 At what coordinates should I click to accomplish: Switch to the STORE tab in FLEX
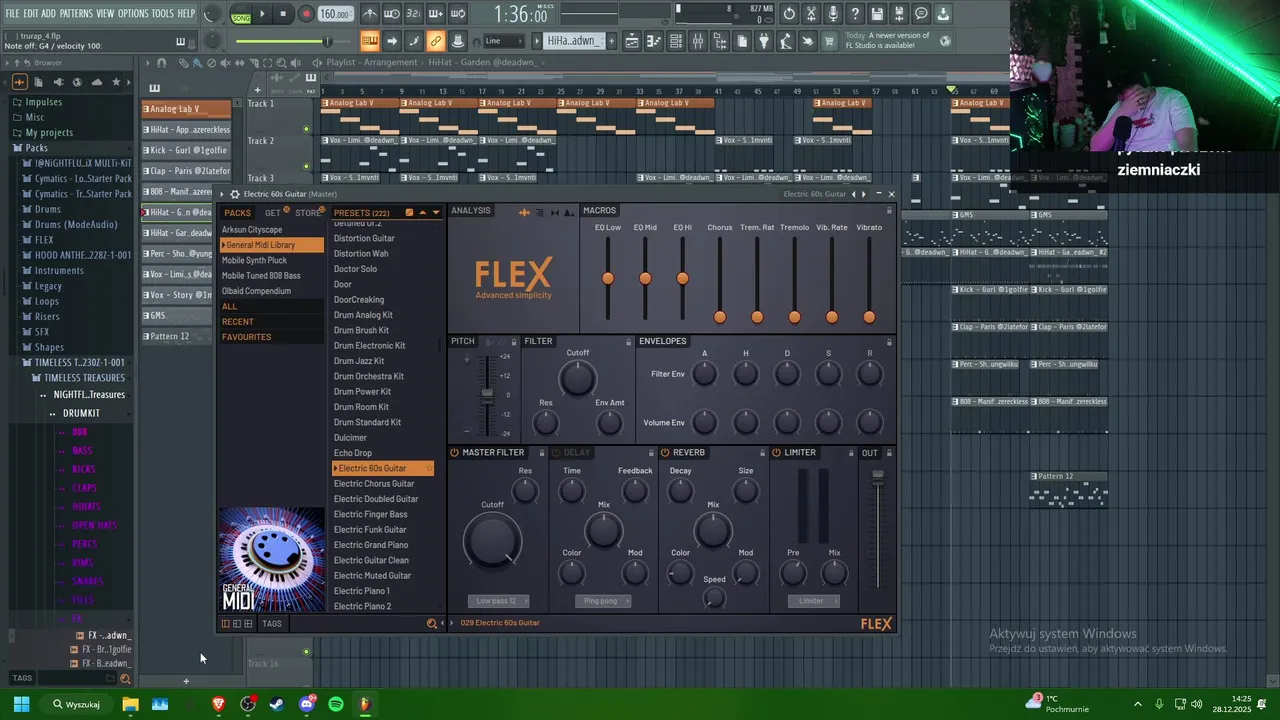[308, 213]
